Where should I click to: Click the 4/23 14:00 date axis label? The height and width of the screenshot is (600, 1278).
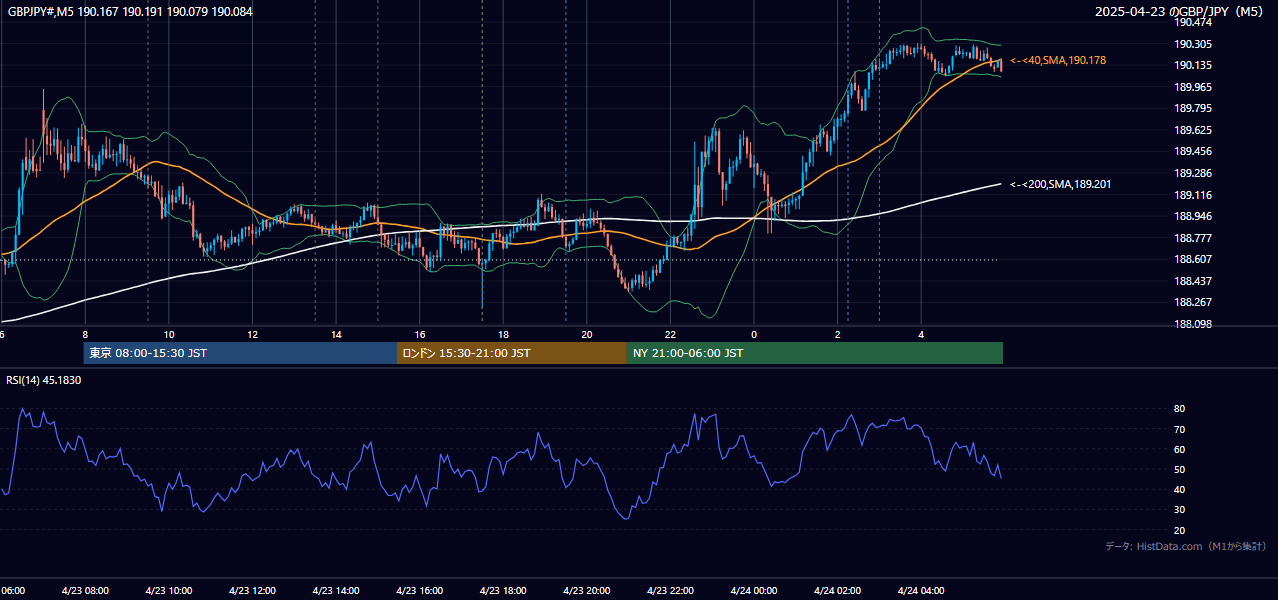pos(336,591)
